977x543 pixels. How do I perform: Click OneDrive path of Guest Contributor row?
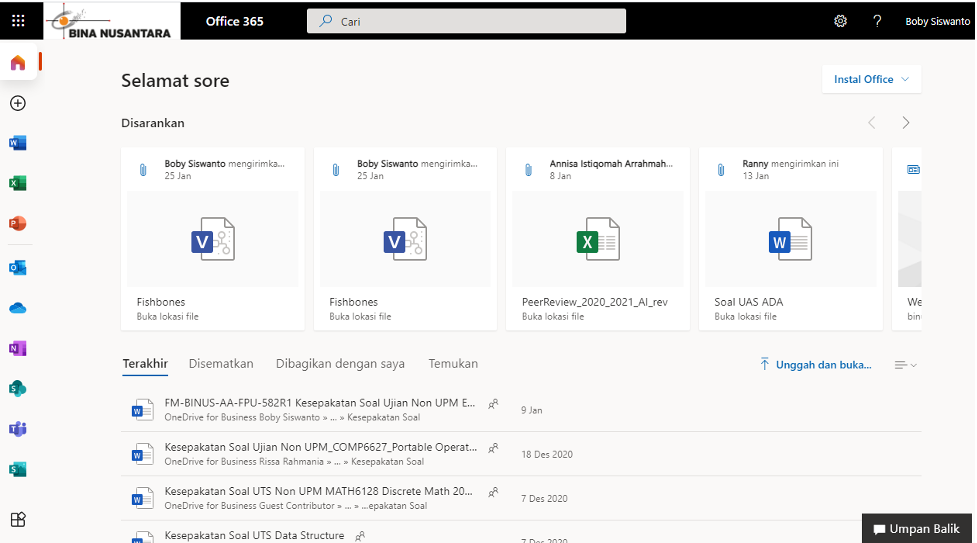pyautogui.click(x=295, y=506)
